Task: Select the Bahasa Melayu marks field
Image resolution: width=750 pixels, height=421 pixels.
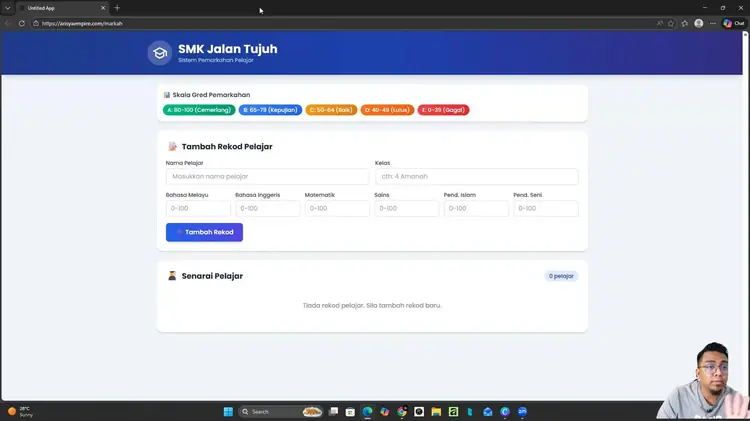Action: click(198, 209)
